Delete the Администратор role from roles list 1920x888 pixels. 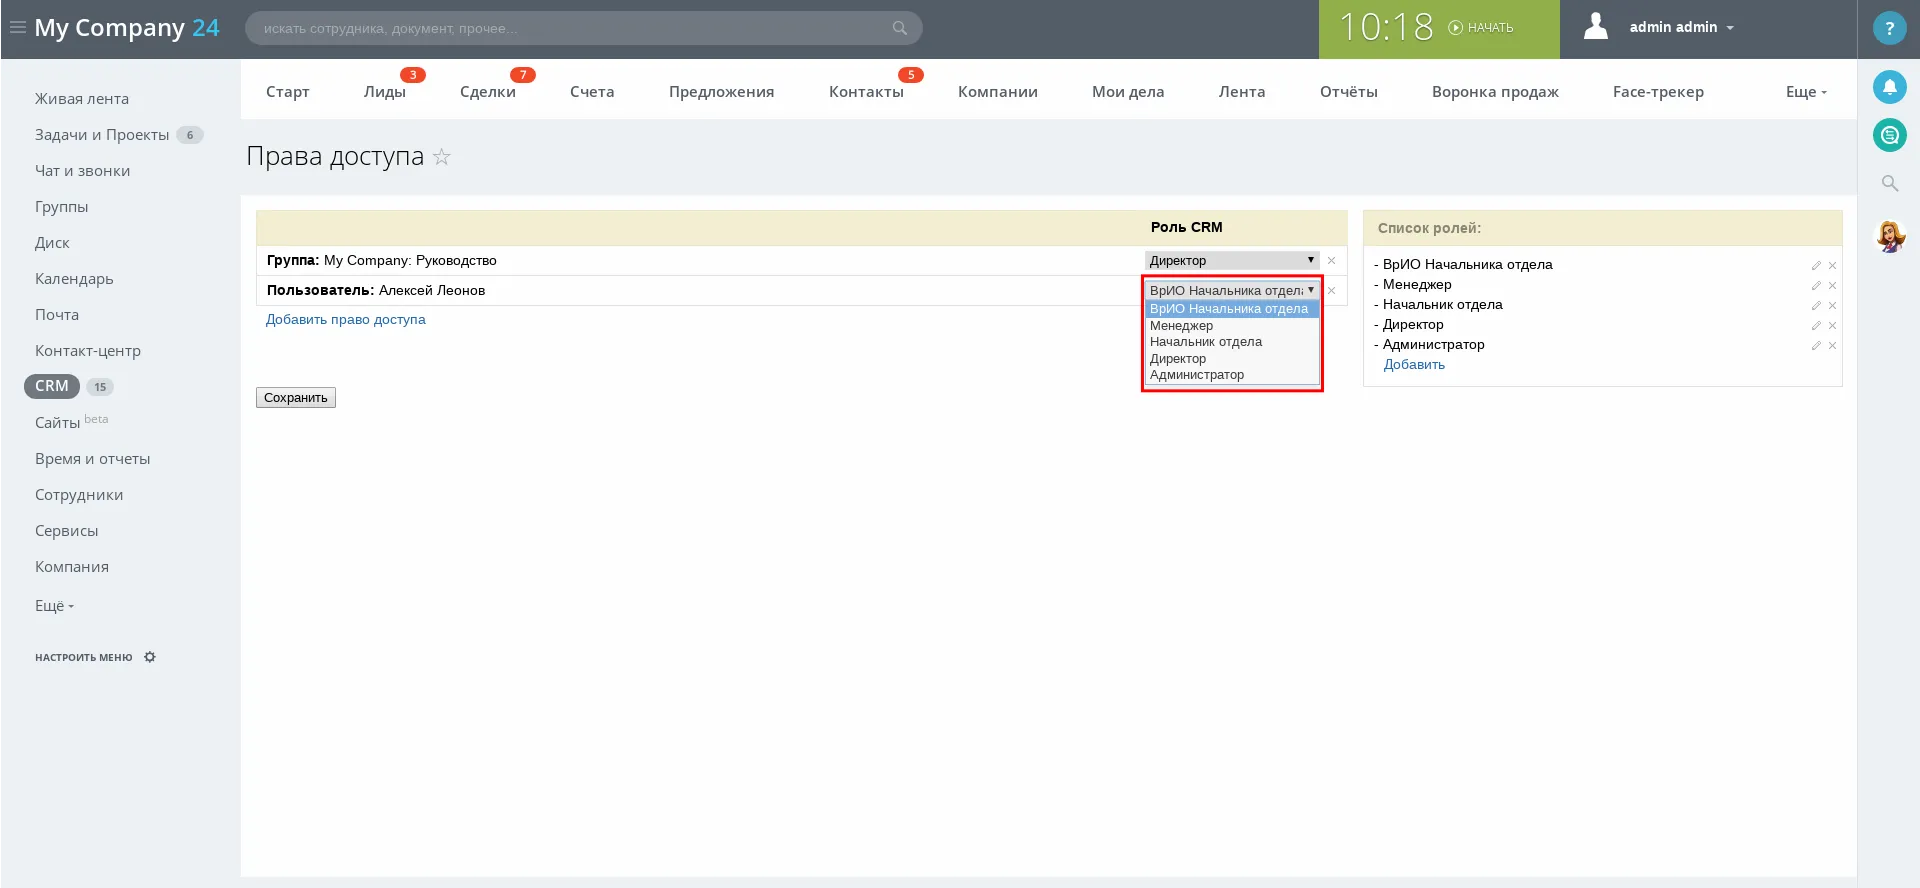(1832, 346)
